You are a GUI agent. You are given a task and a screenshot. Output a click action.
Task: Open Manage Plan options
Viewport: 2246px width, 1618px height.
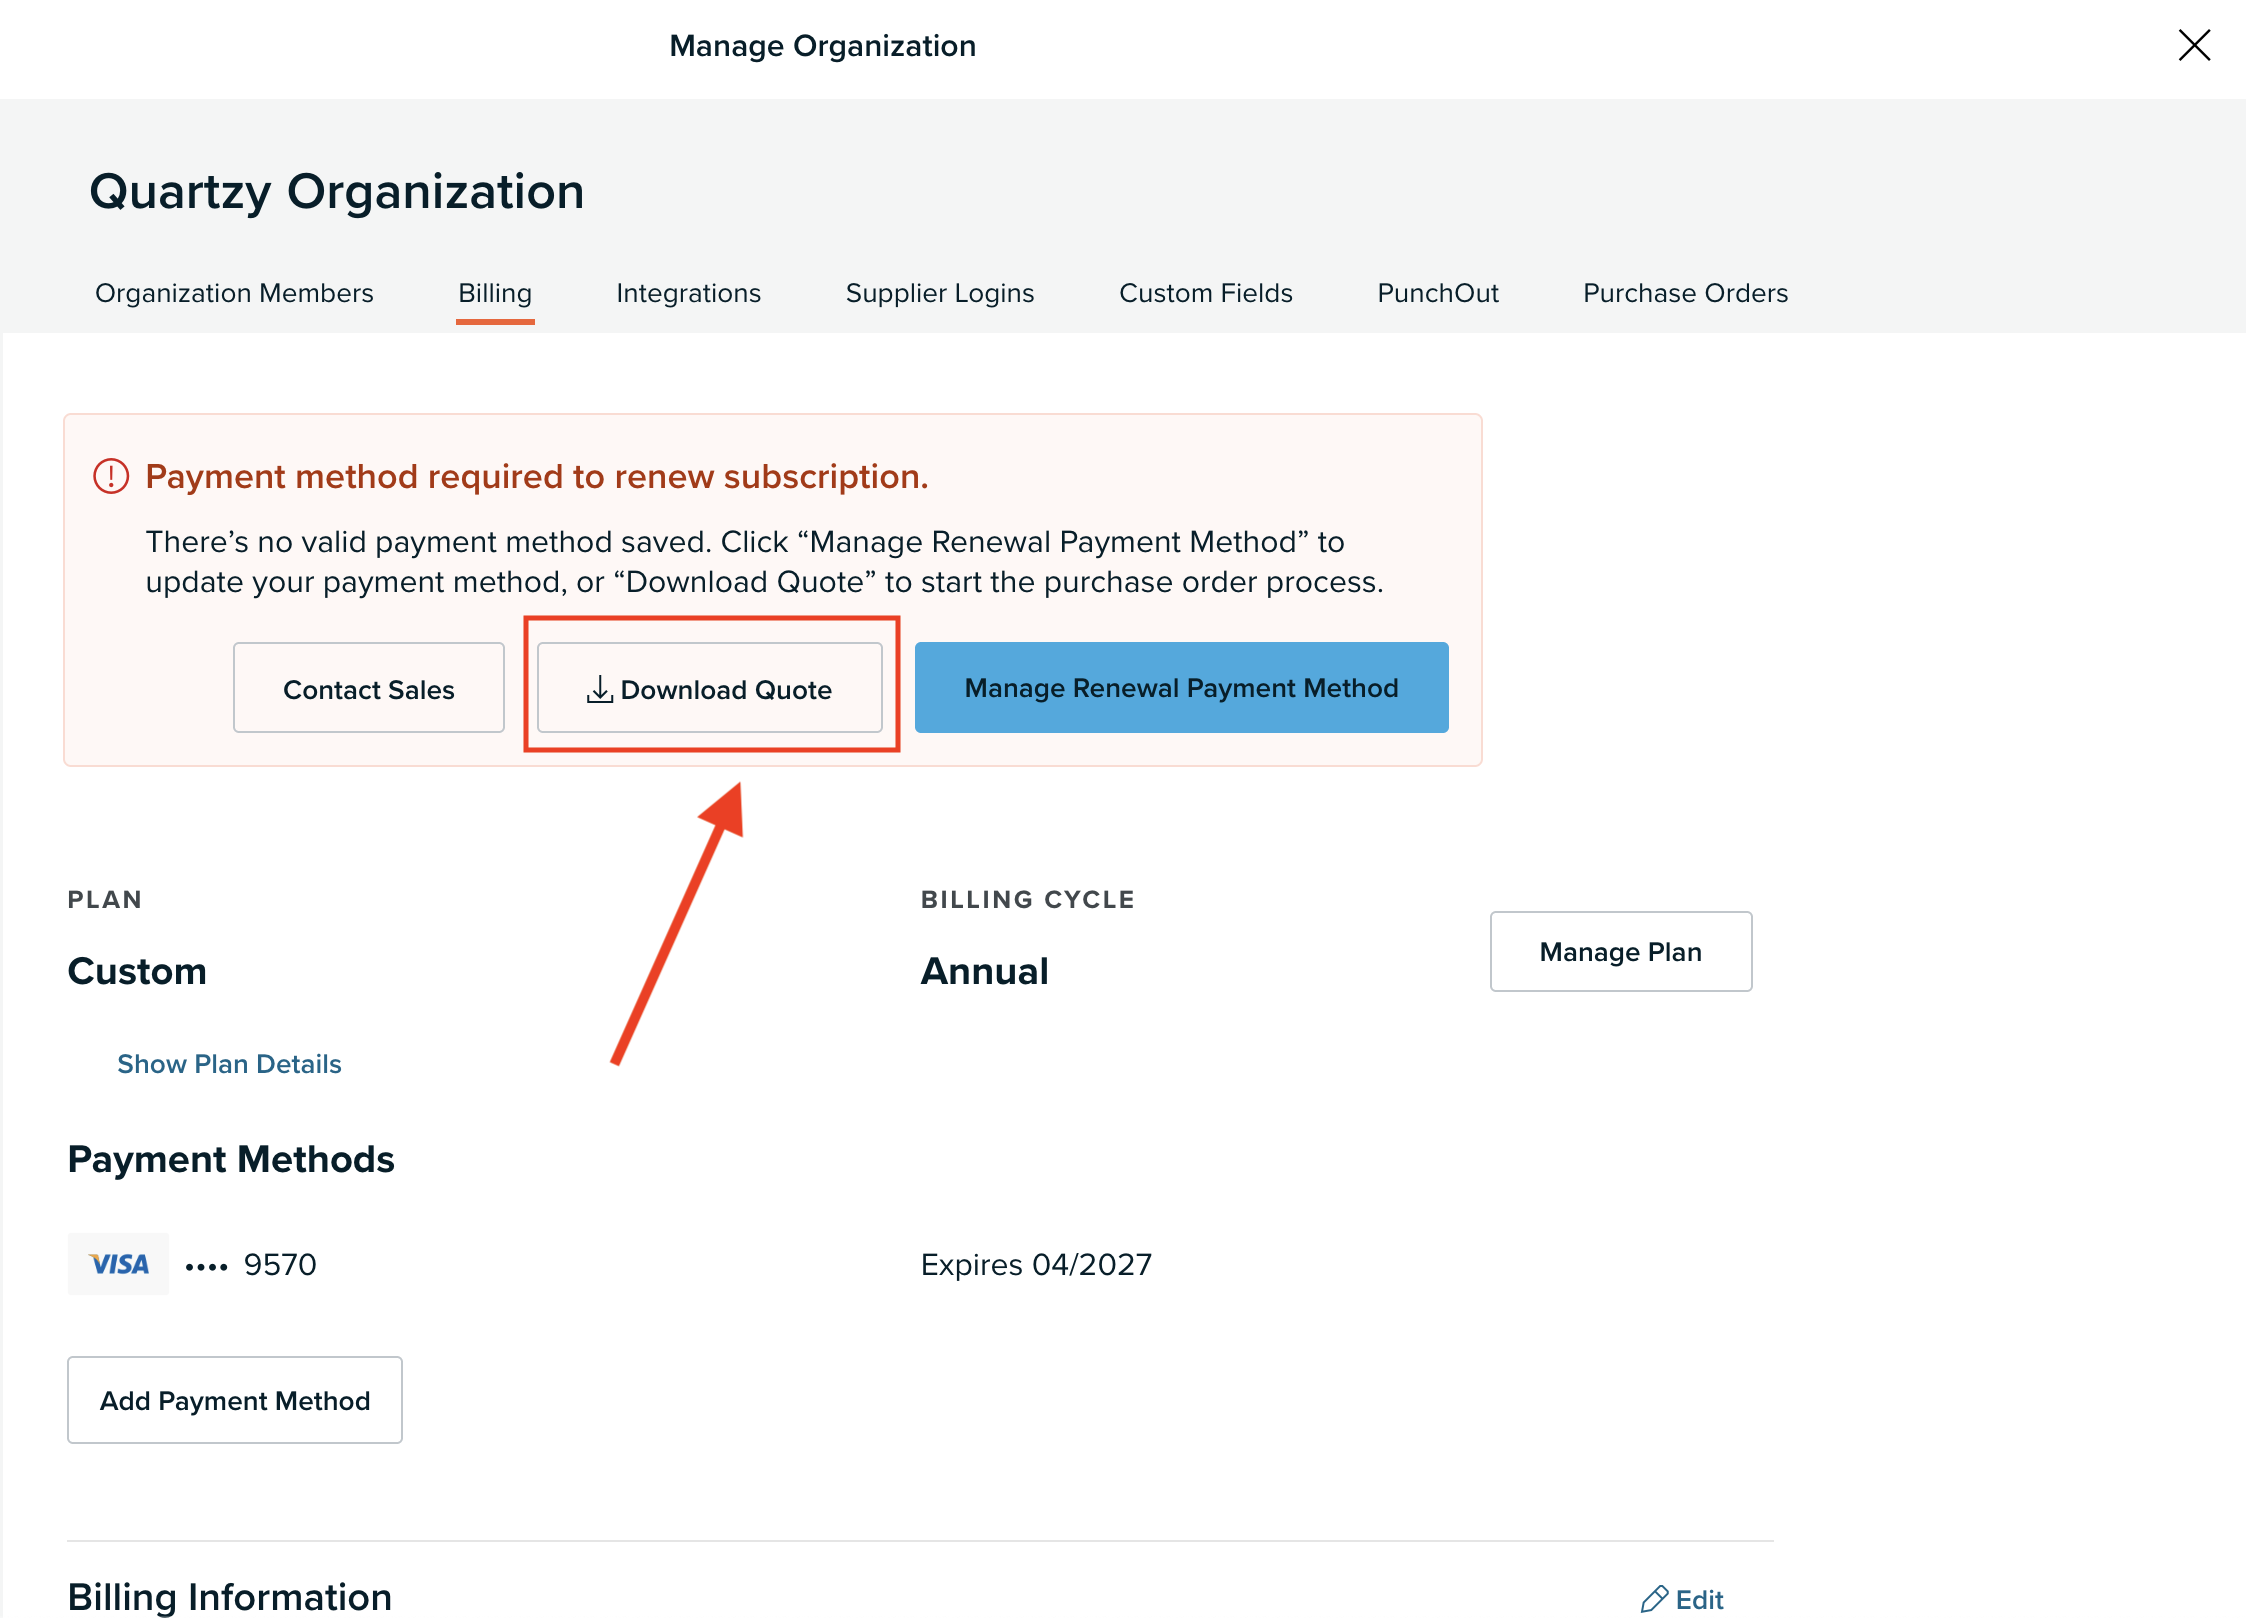[x=1620, y=952]
